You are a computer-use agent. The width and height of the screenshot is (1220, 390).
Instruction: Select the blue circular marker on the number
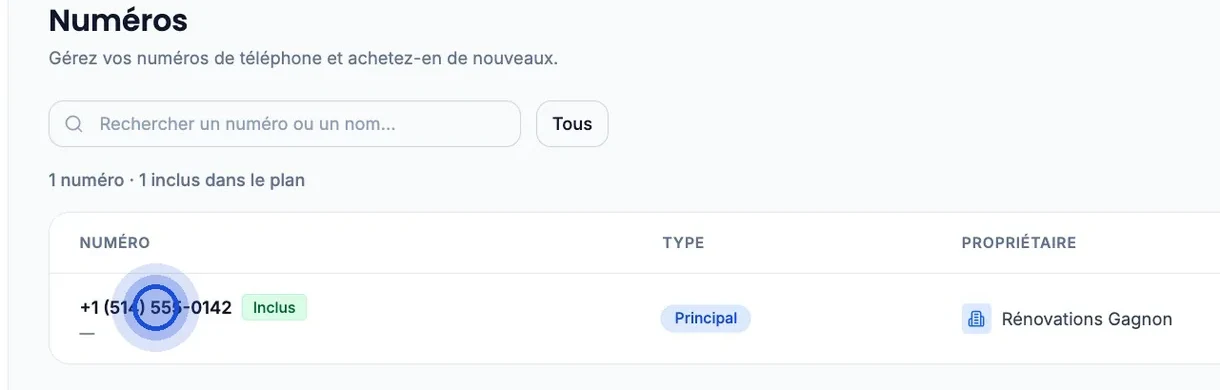[155, 308]
